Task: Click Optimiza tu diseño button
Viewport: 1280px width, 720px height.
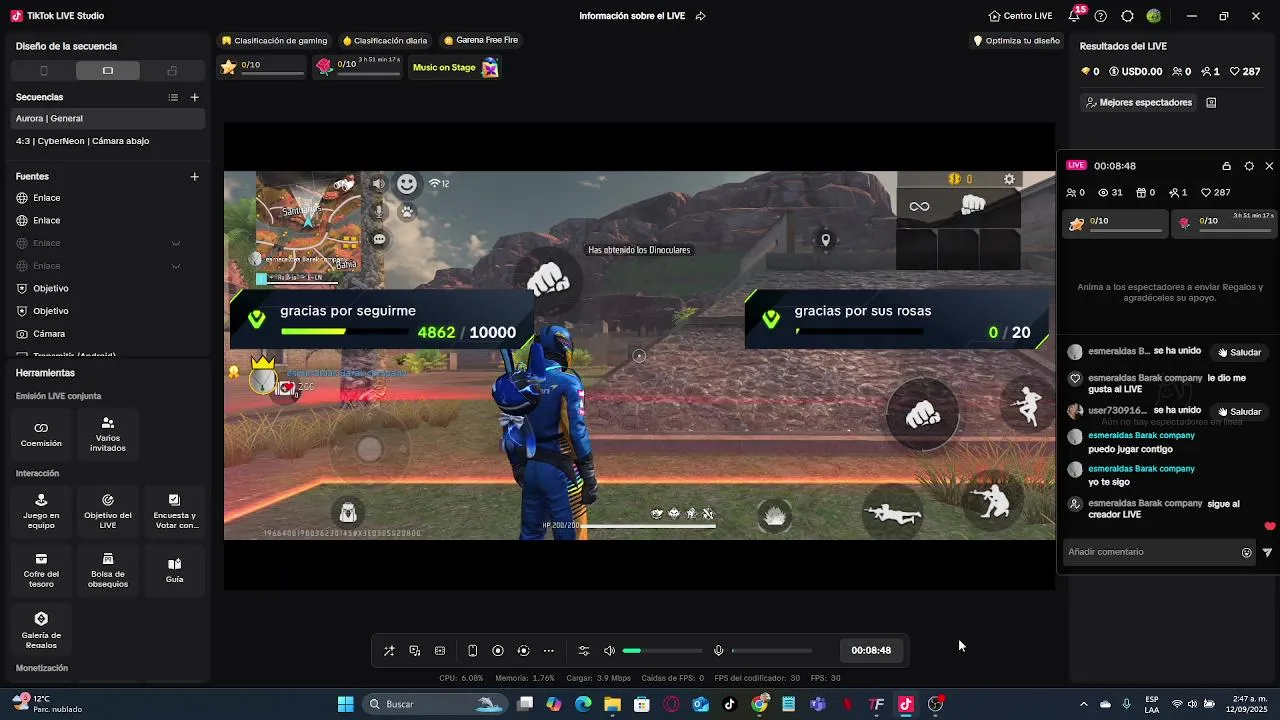Action: tap(1016, 41)
